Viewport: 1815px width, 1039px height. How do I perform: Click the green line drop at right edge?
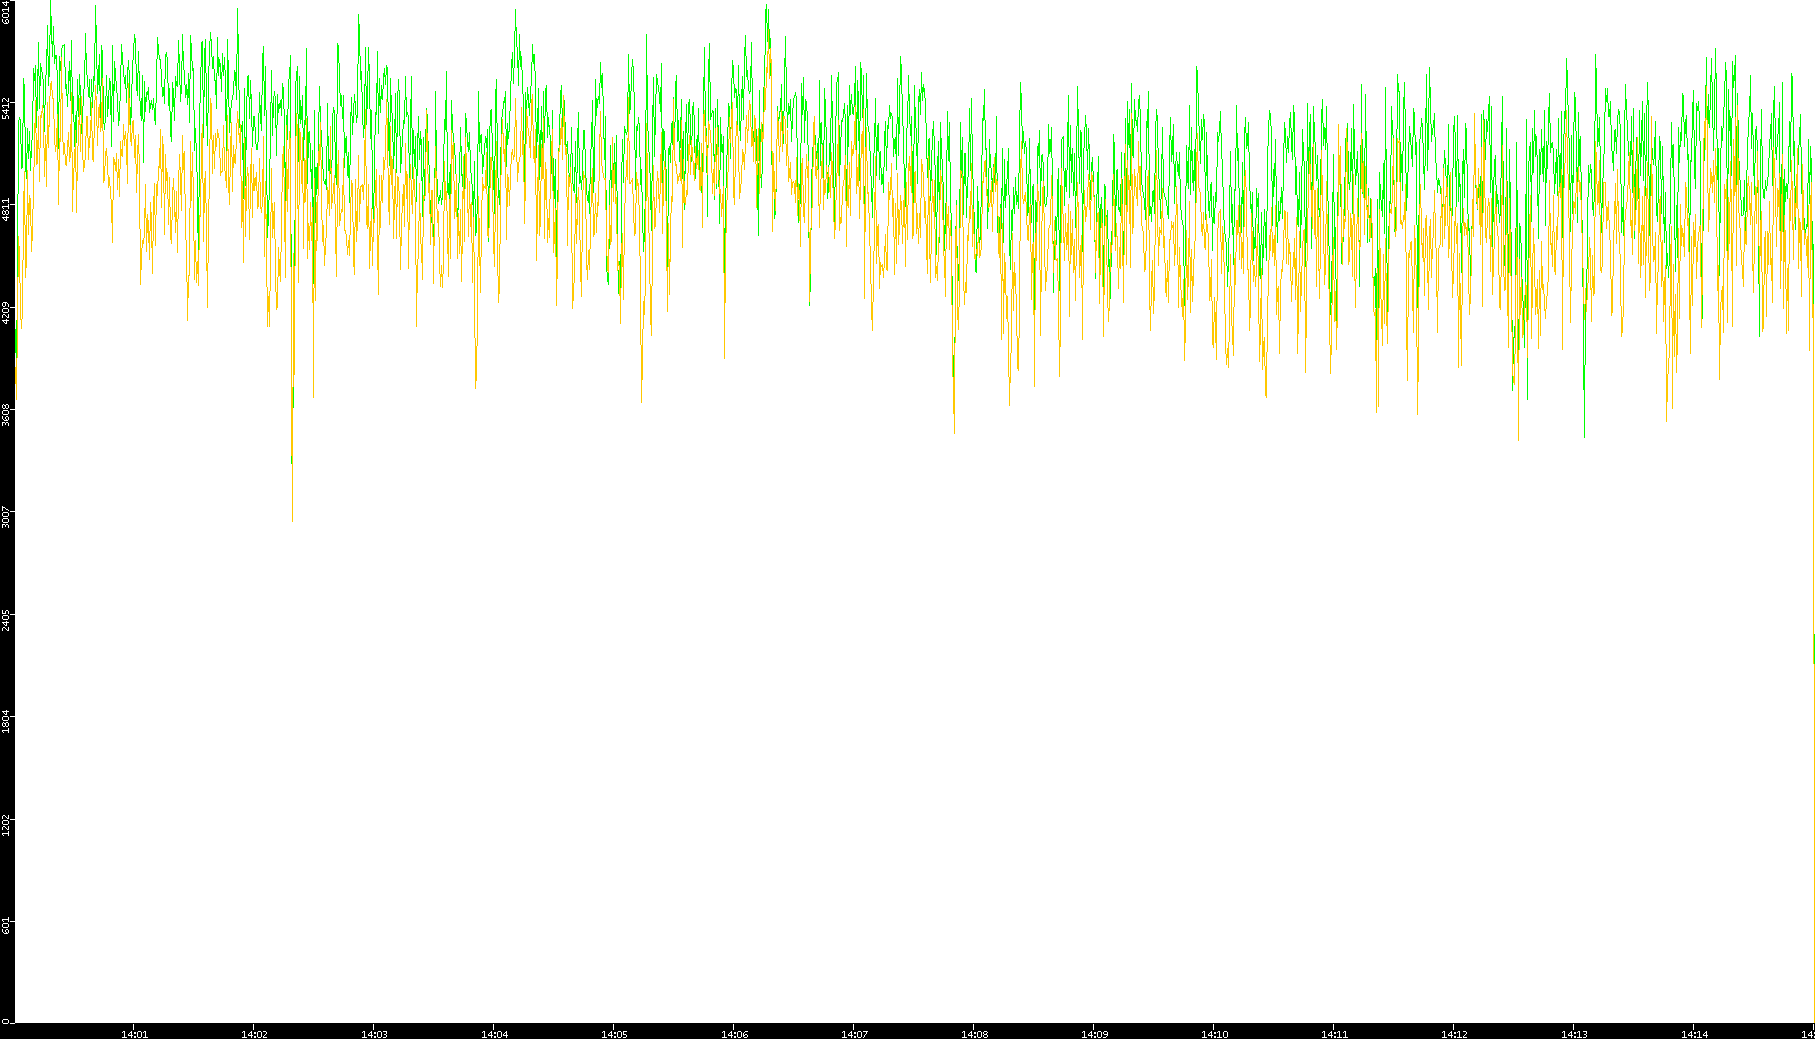[x=1813, y=648]
